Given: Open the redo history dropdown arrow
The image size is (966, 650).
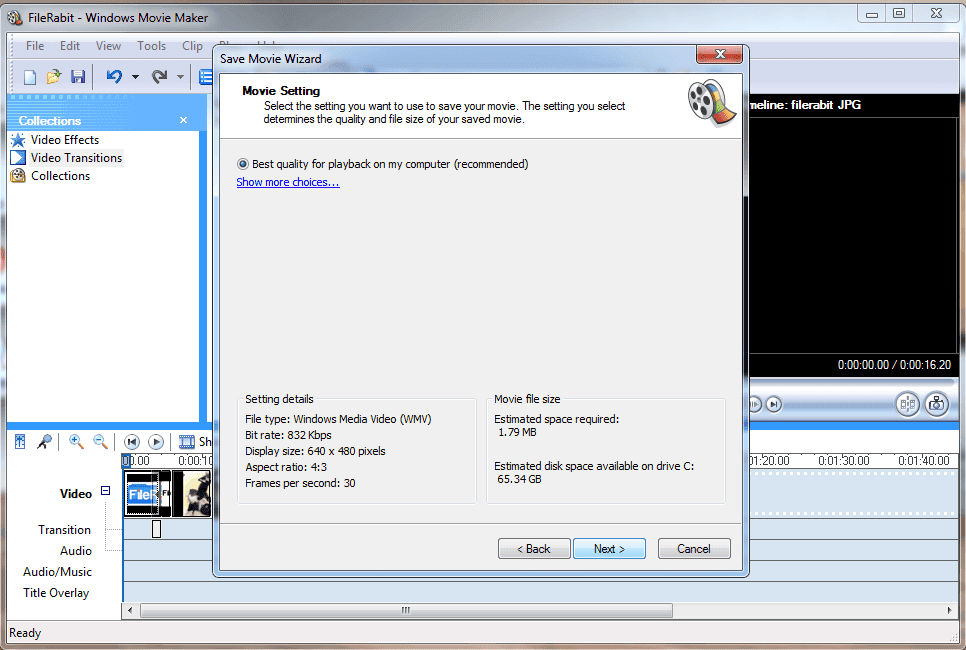Looking at the screenshot, I should [x=180, y=77].
